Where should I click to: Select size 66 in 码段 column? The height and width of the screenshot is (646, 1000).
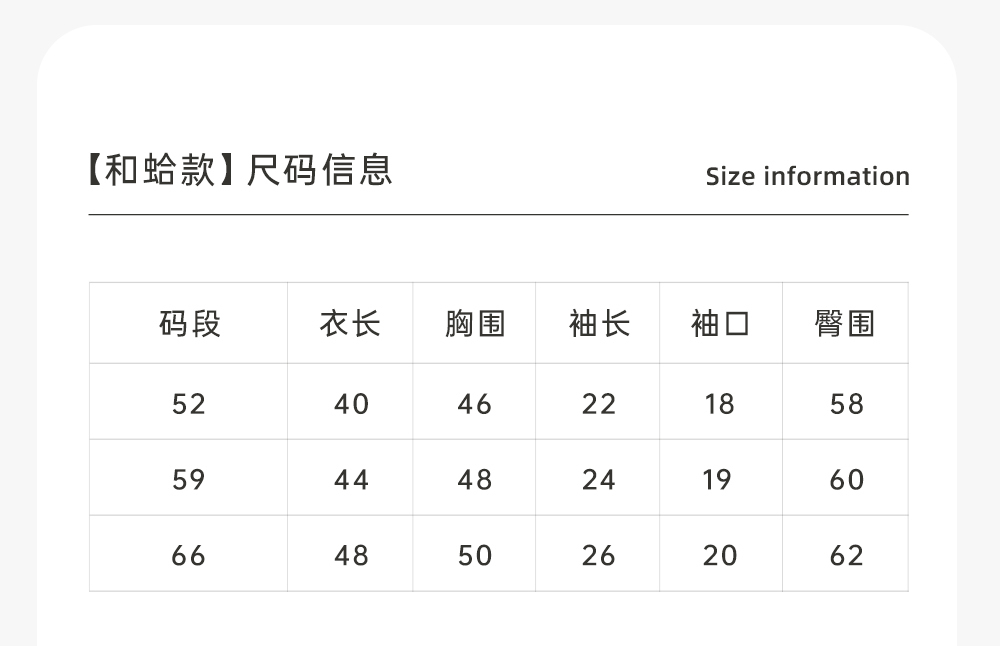click(x=189, y=555)
